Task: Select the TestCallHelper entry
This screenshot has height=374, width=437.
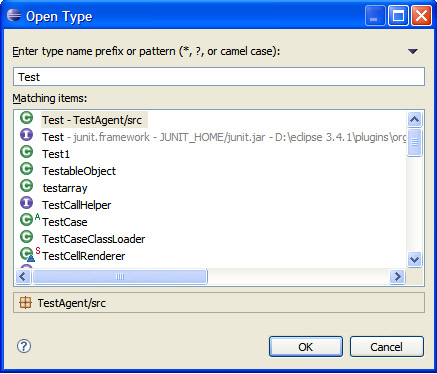Action: (77, 205)
